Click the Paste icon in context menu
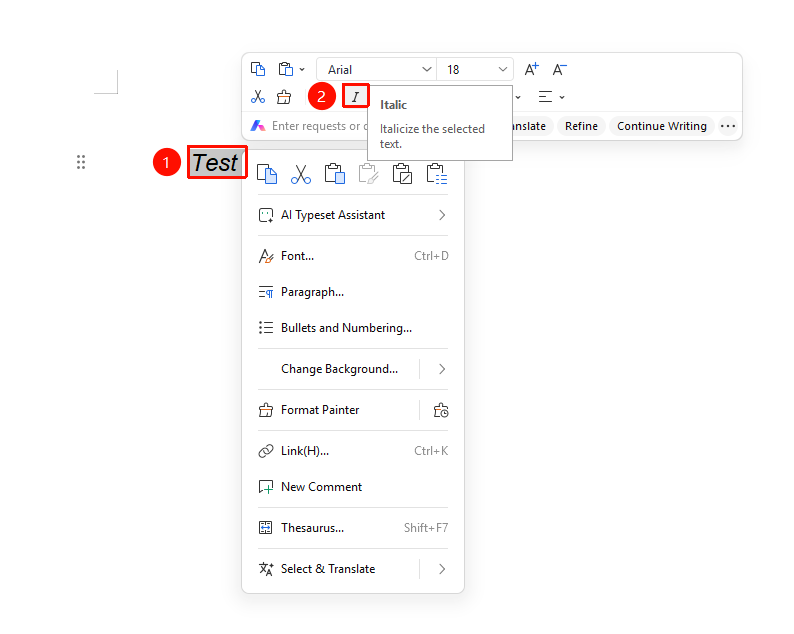794x634 pixels. [x=335, y=174]
